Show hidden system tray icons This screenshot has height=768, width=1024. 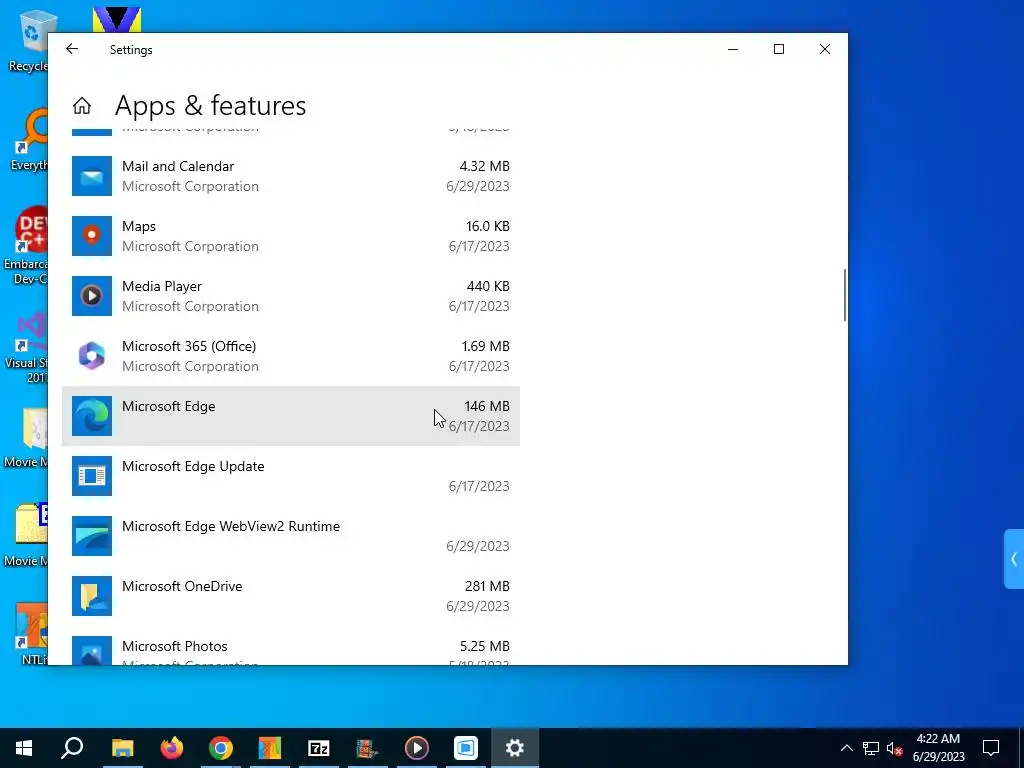846,748
